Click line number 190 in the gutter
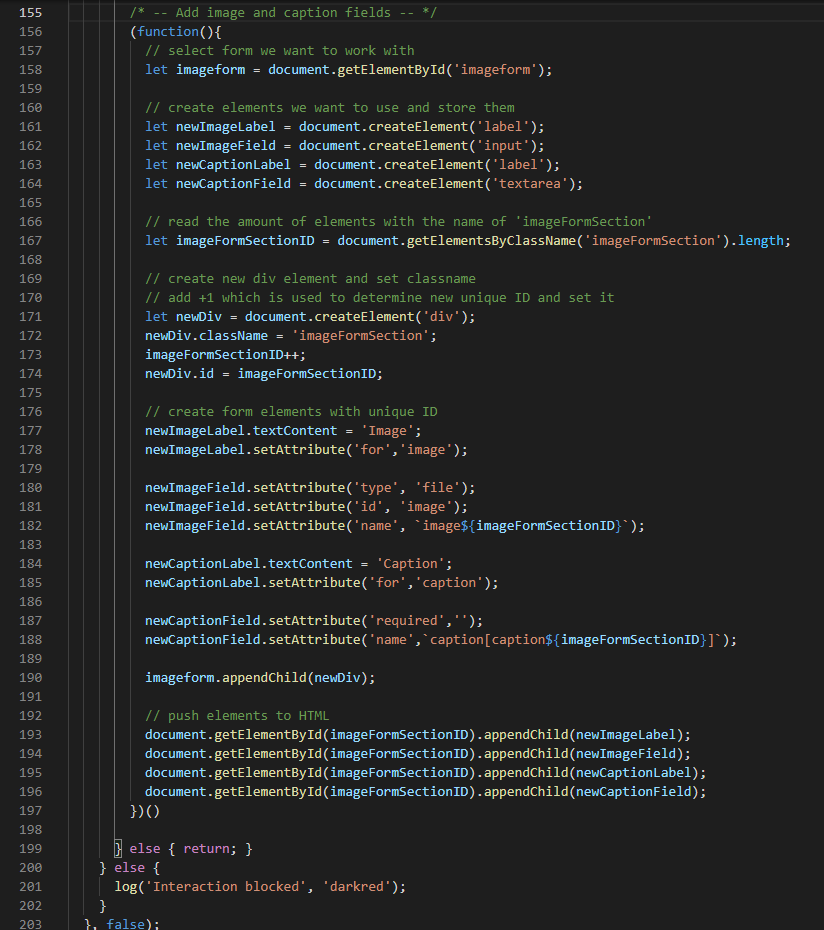Image resolution: width=824 pixels, height=930 pixels. point(31,677)
